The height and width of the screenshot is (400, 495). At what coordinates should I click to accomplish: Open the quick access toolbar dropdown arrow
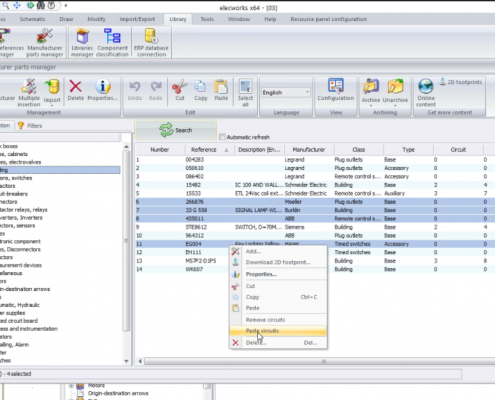point(66,6)
